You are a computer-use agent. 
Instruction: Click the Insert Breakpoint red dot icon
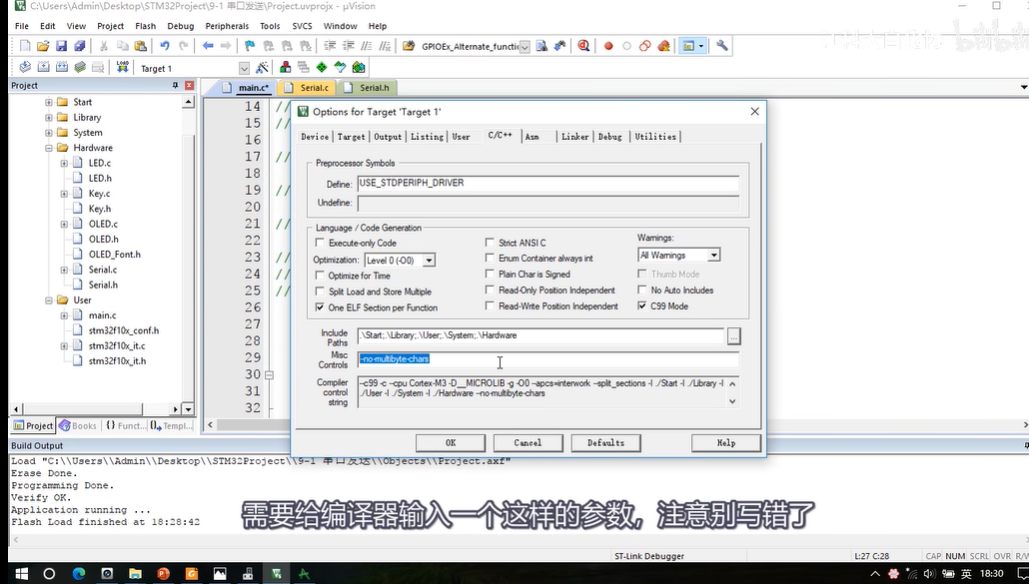608,46
